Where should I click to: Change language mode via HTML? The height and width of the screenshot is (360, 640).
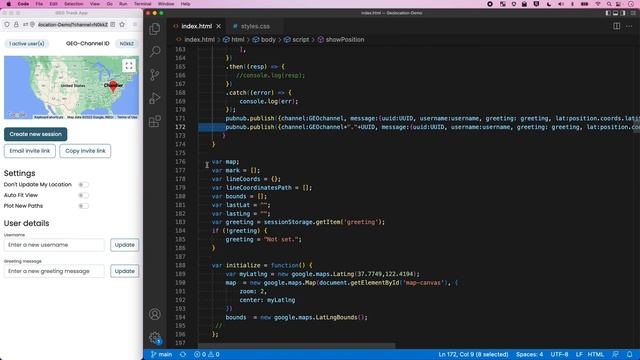(x=596, y=354)
